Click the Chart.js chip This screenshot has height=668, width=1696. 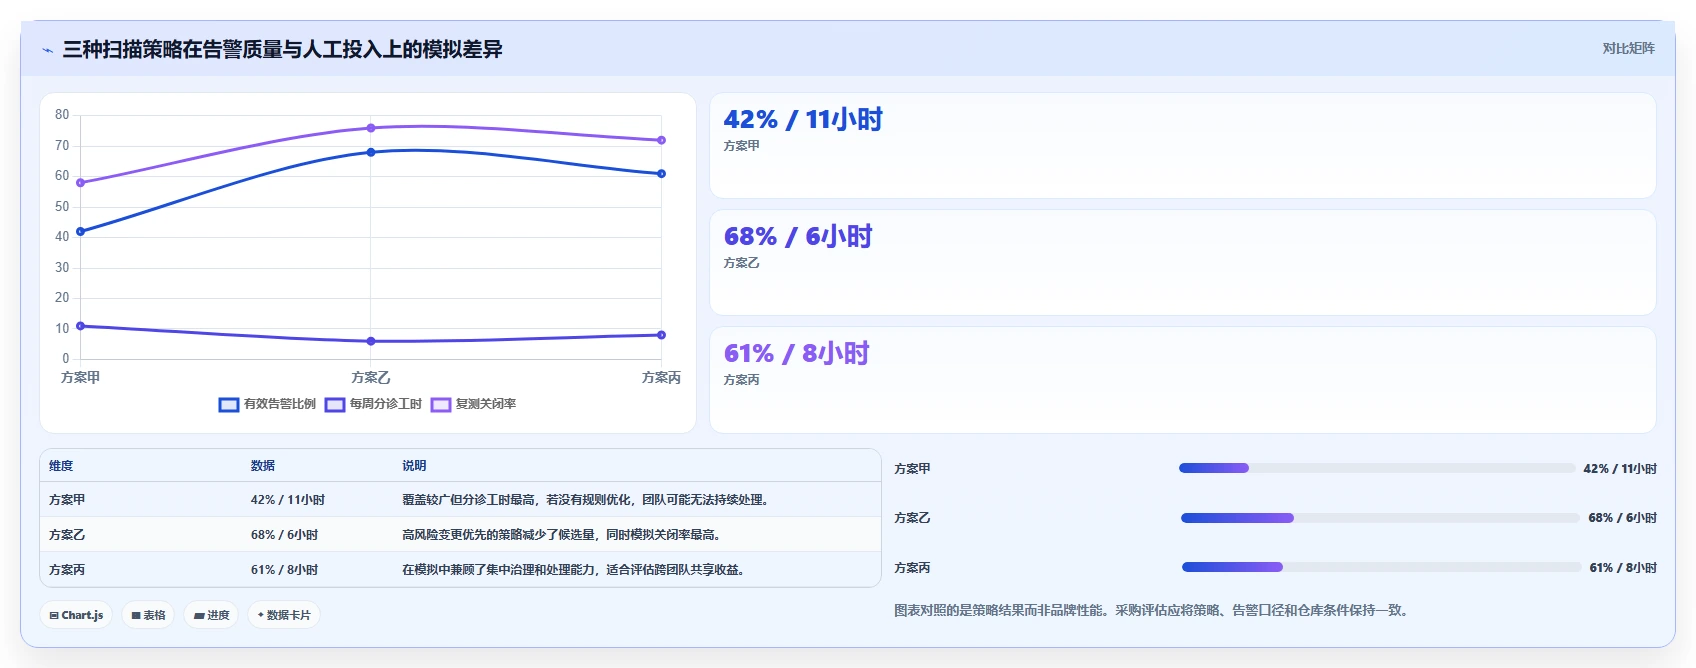pos(77,615)
